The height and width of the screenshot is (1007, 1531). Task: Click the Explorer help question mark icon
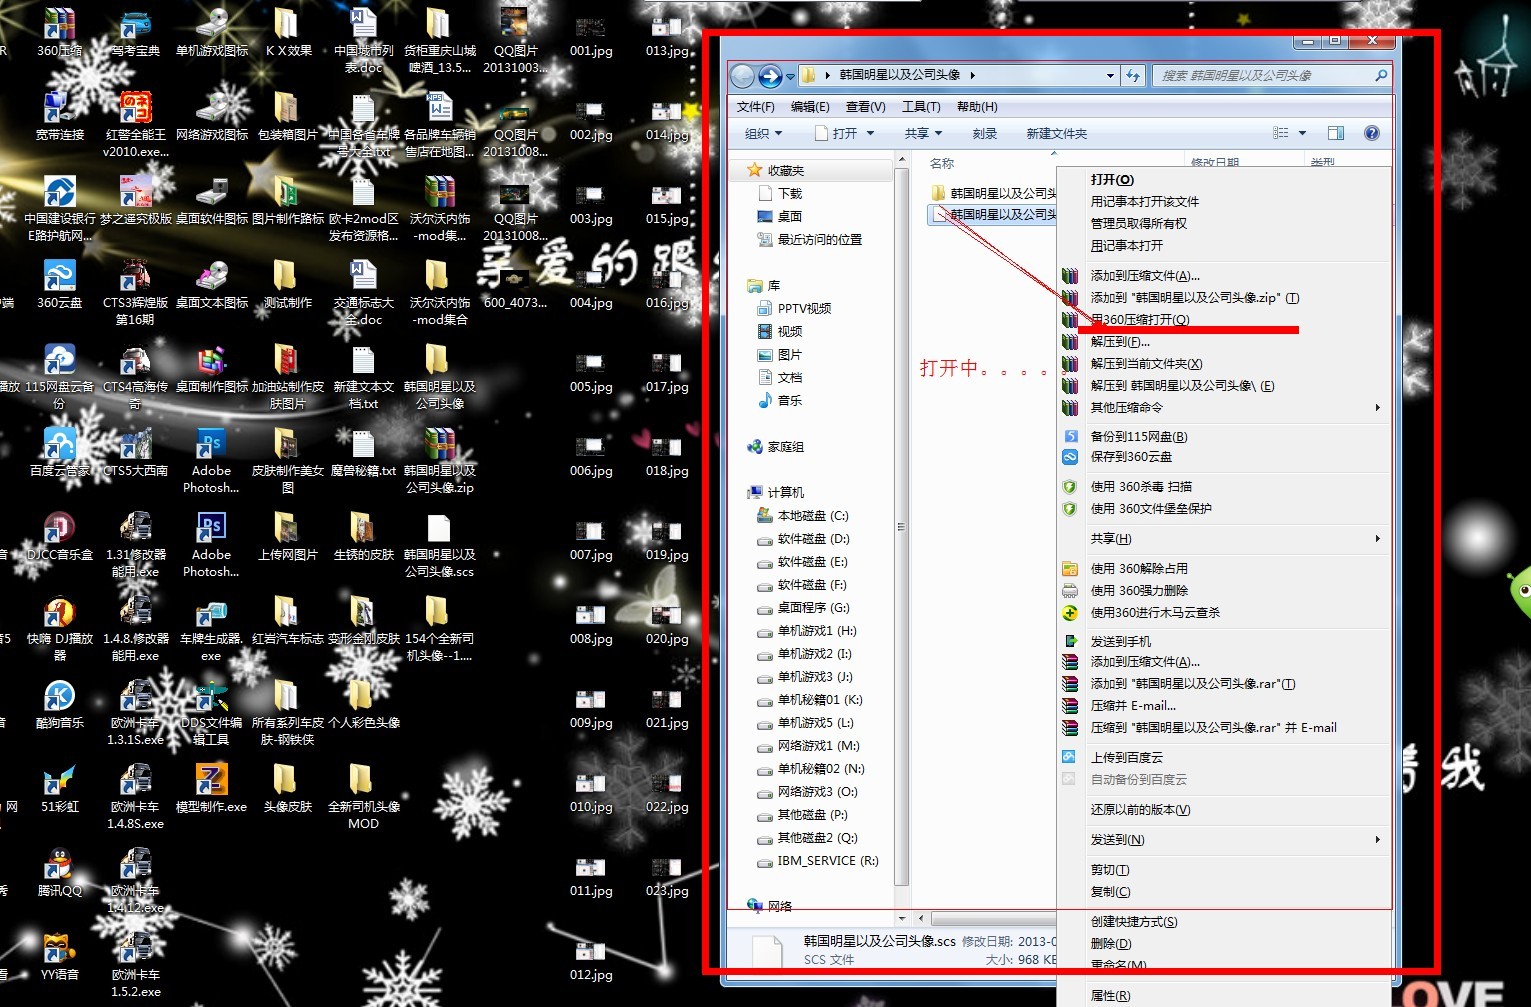(1371, 133)
